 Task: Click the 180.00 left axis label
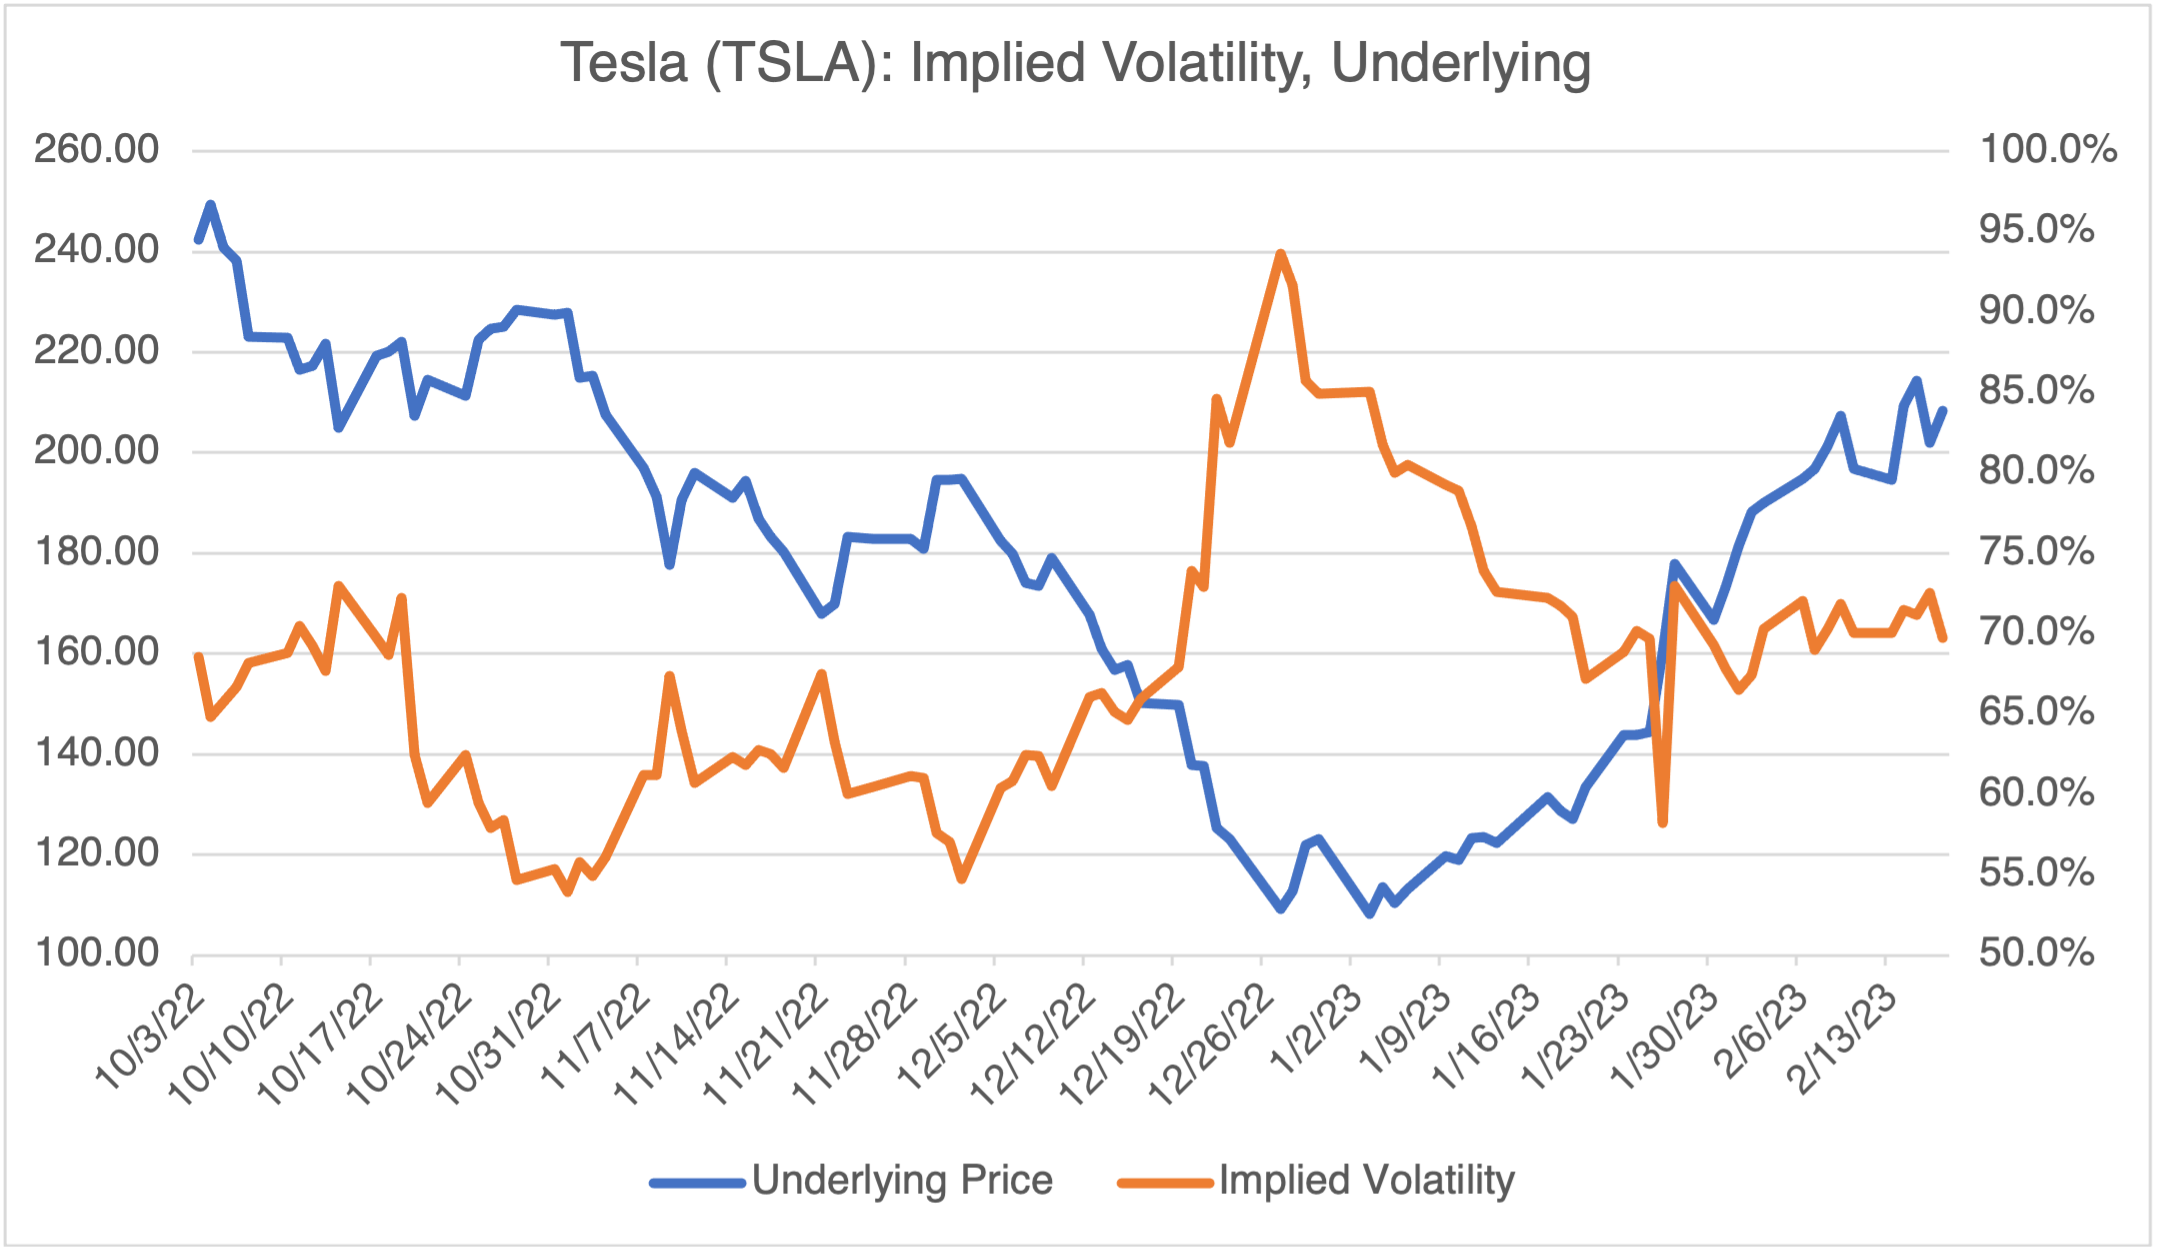(x=97, y=551)
